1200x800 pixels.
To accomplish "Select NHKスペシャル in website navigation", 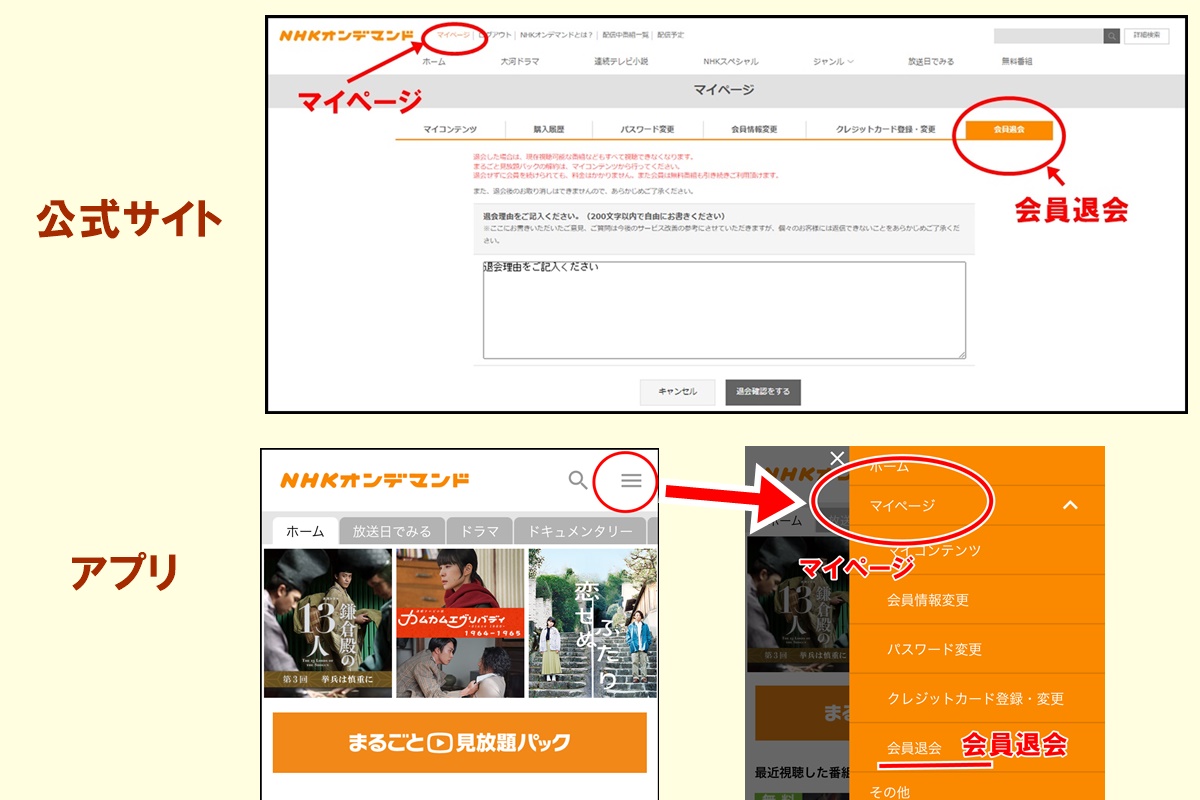I will [731, 62].
